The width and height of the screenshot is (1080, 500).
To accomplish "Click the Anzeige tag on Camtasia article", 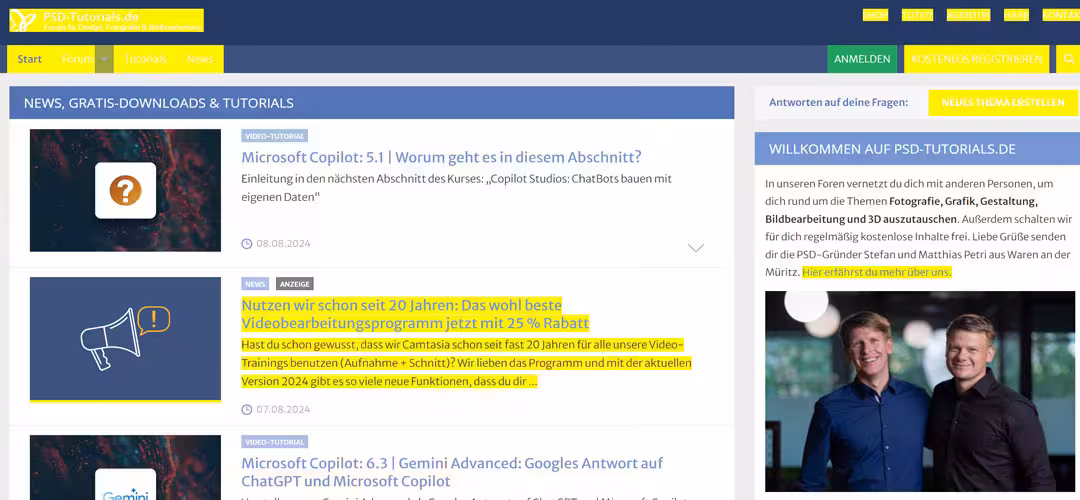I will click(x=295, y=284).
